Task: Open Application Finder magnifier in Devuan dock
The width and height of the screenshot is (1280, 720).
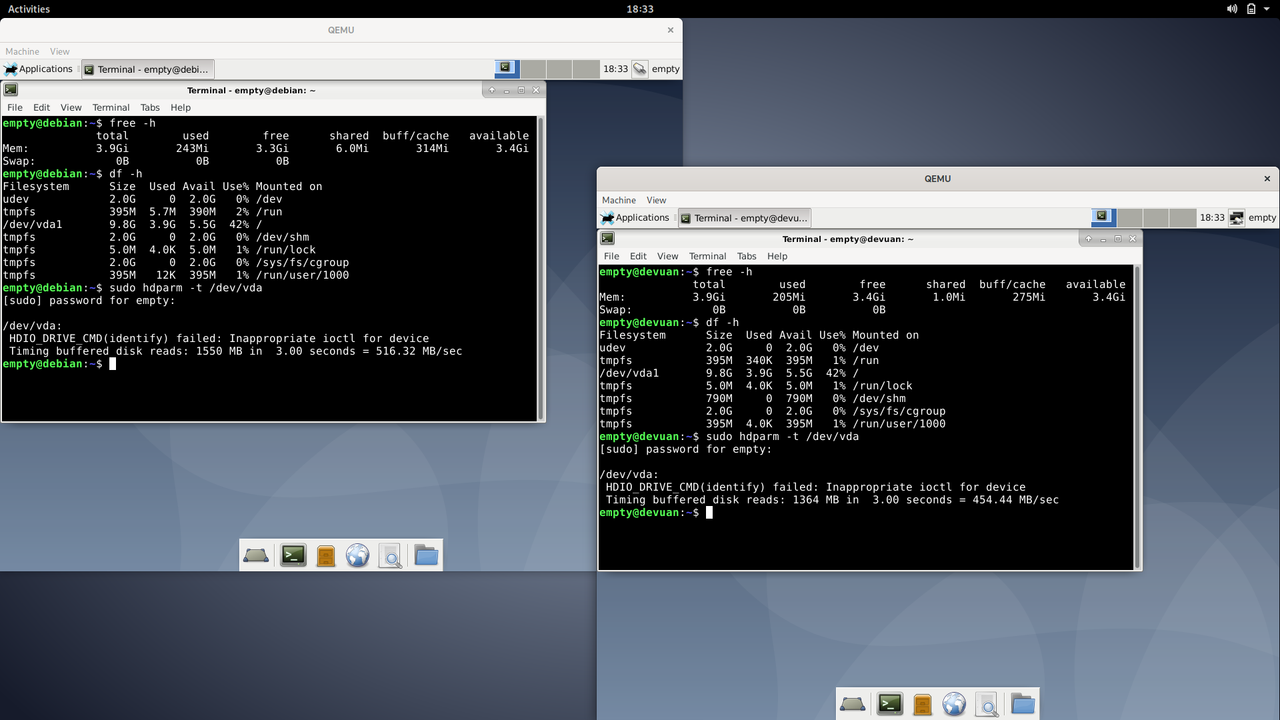Action: tap(987, 705)
